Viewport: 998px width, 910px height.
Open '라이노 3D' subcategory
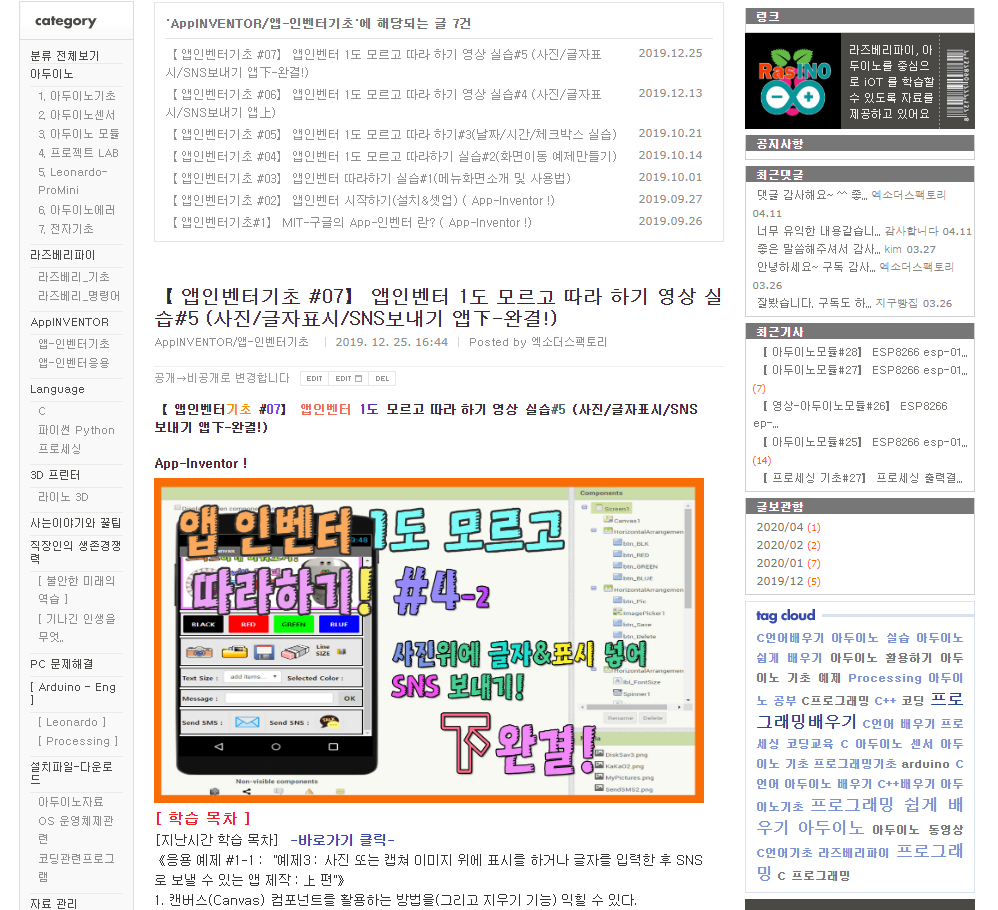coord(64,497)
